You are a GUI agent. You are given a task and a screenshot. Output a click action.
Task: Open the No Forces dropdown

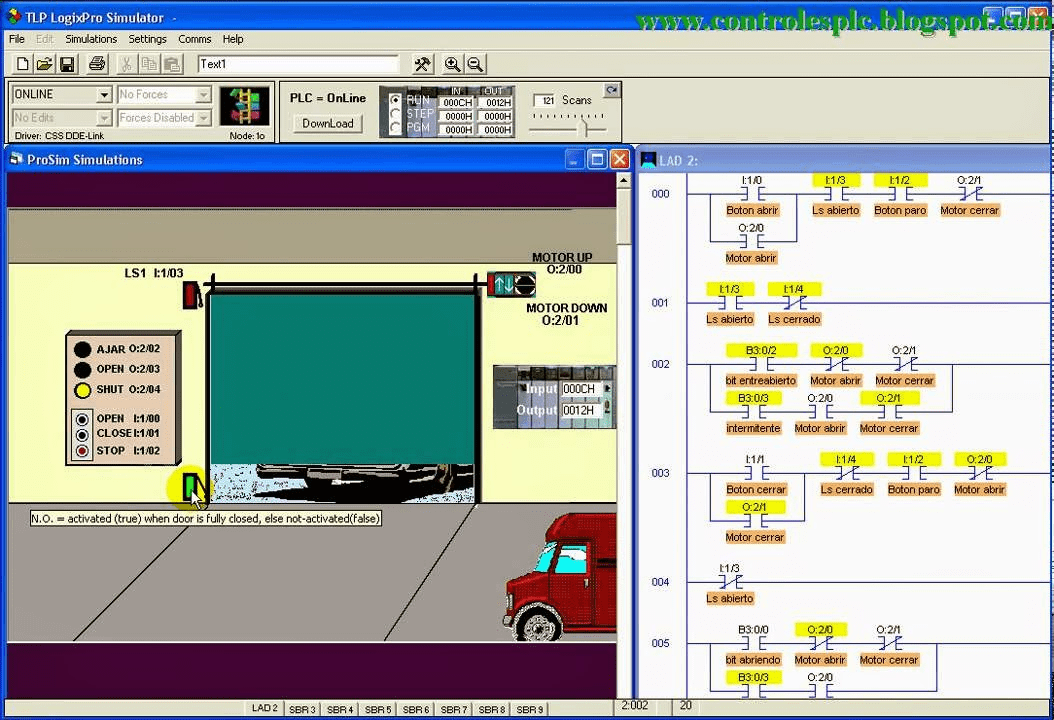pos(204,95)
